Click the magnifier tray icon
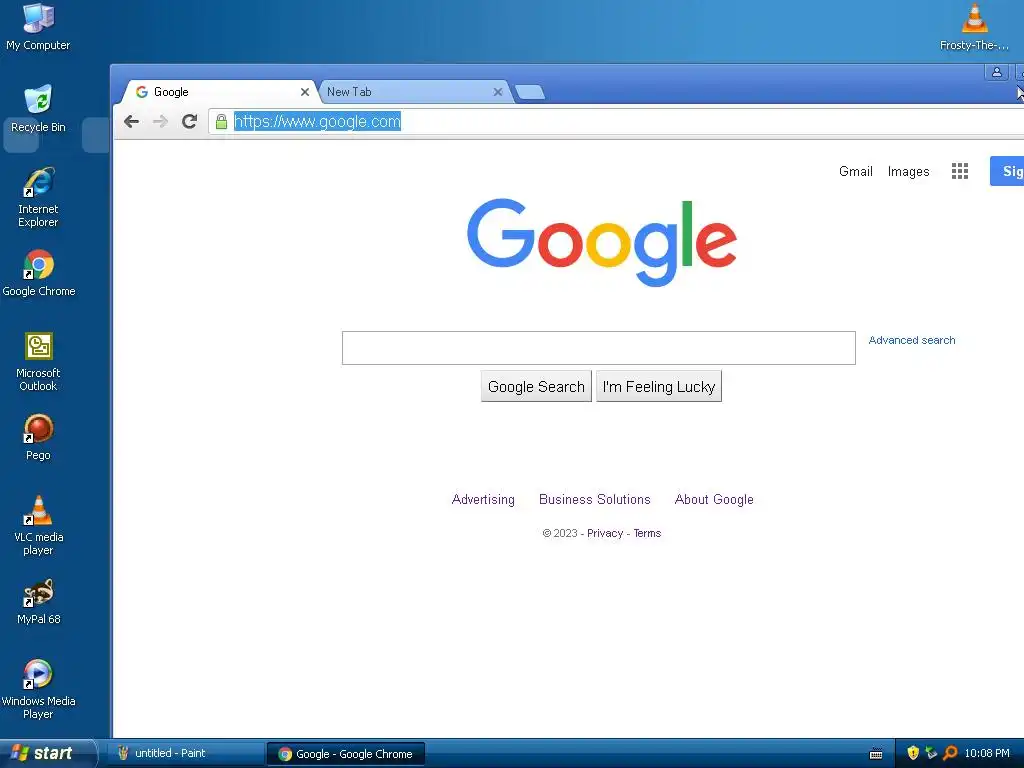The height and width of the screenshot is (768, 1024). 950,753
